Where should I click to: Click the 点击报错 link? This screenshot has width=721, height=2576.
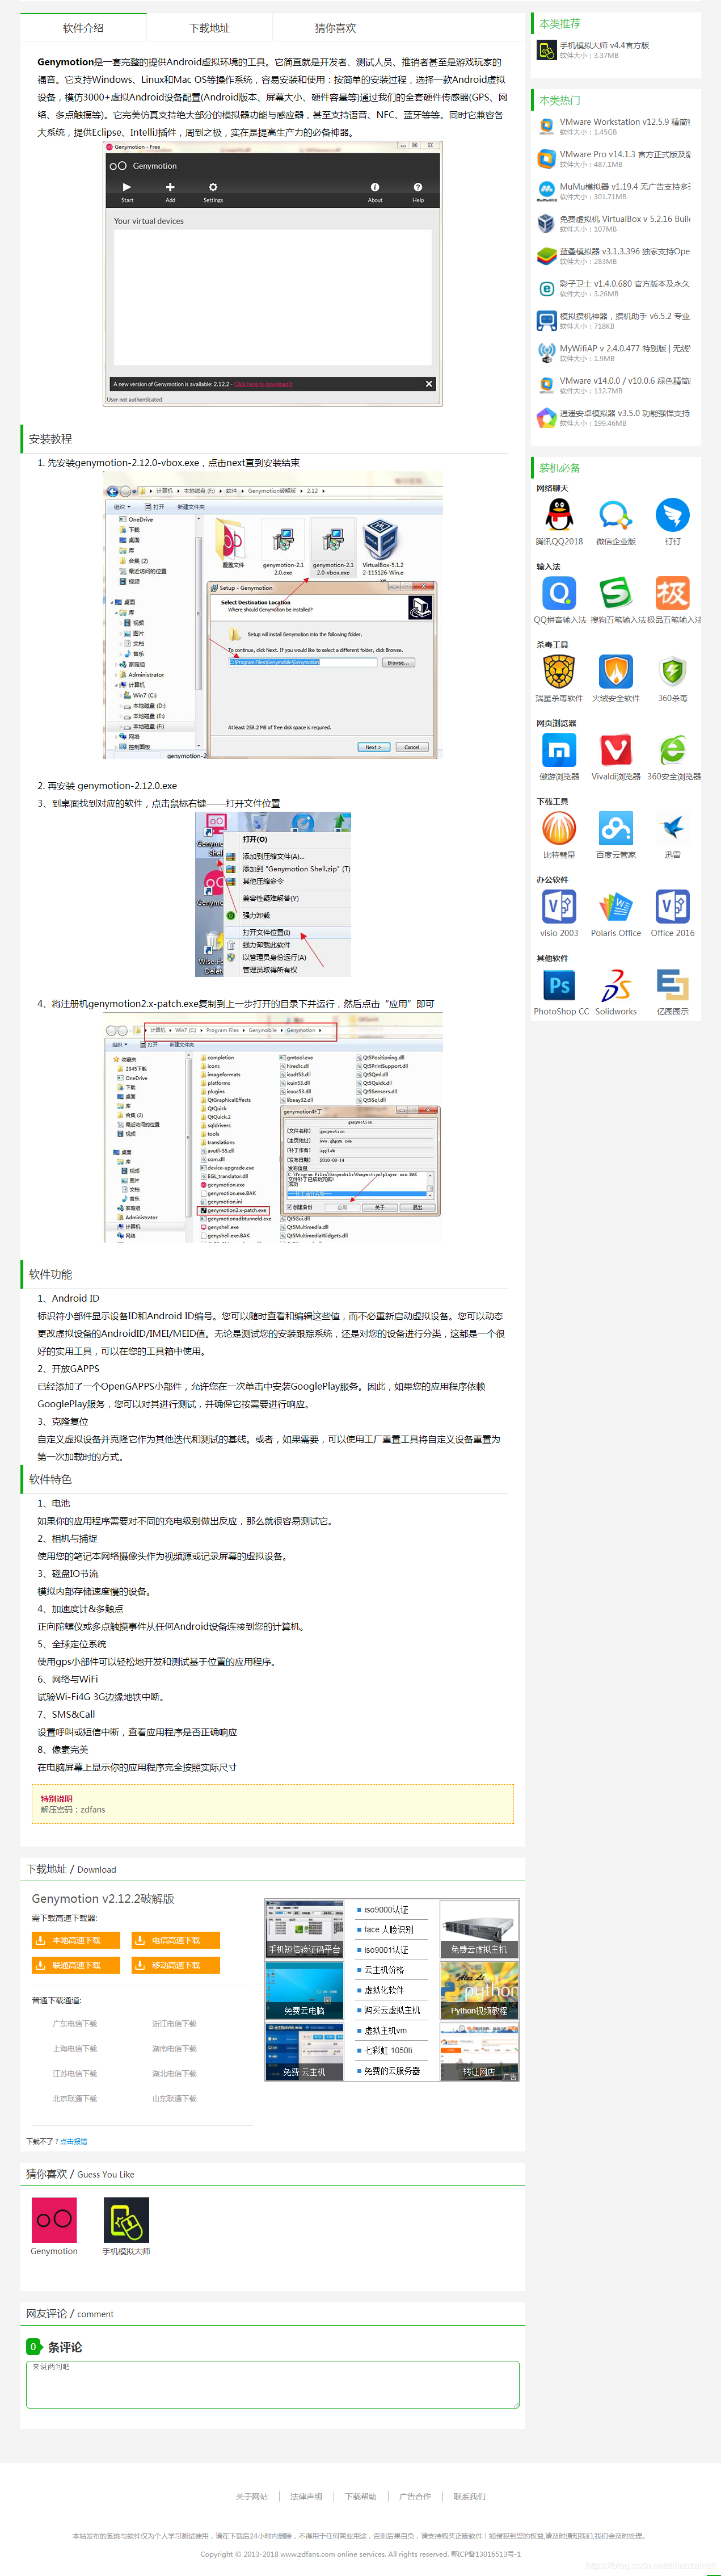74,2141
